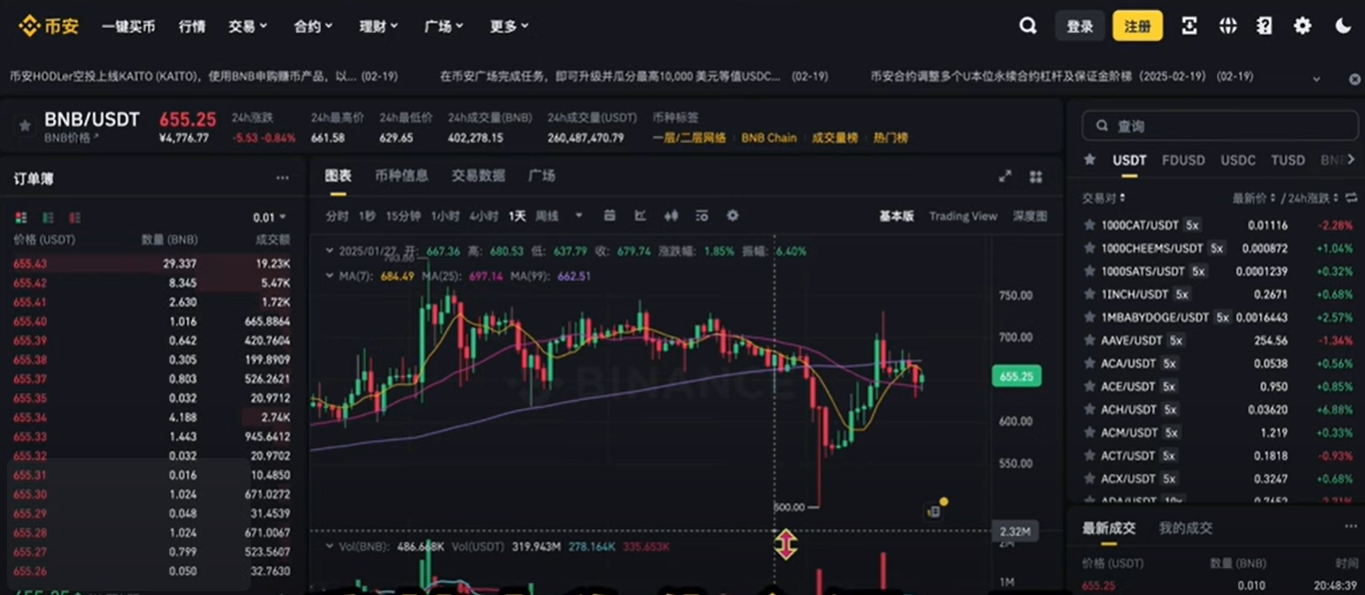This screenshot has width=1365, height=595.
Task: Collapse the candle date info chevron
Action: coord(331,251)
